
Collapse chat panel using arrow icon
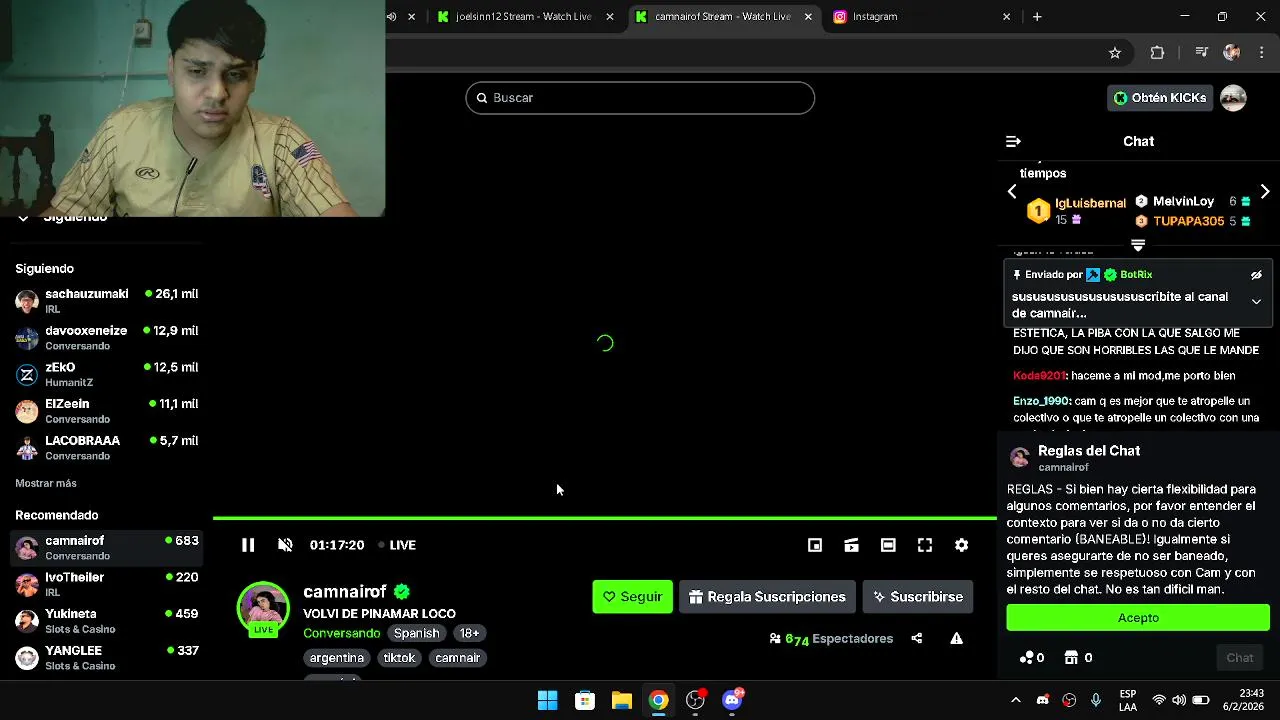point(1013,142)
